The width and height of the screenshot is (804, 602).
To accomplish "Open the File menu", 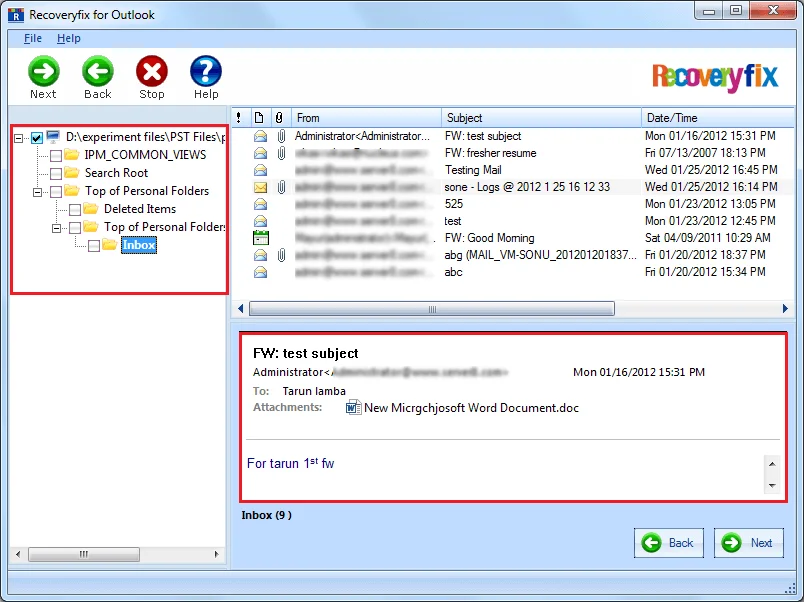I will point(33,38).
